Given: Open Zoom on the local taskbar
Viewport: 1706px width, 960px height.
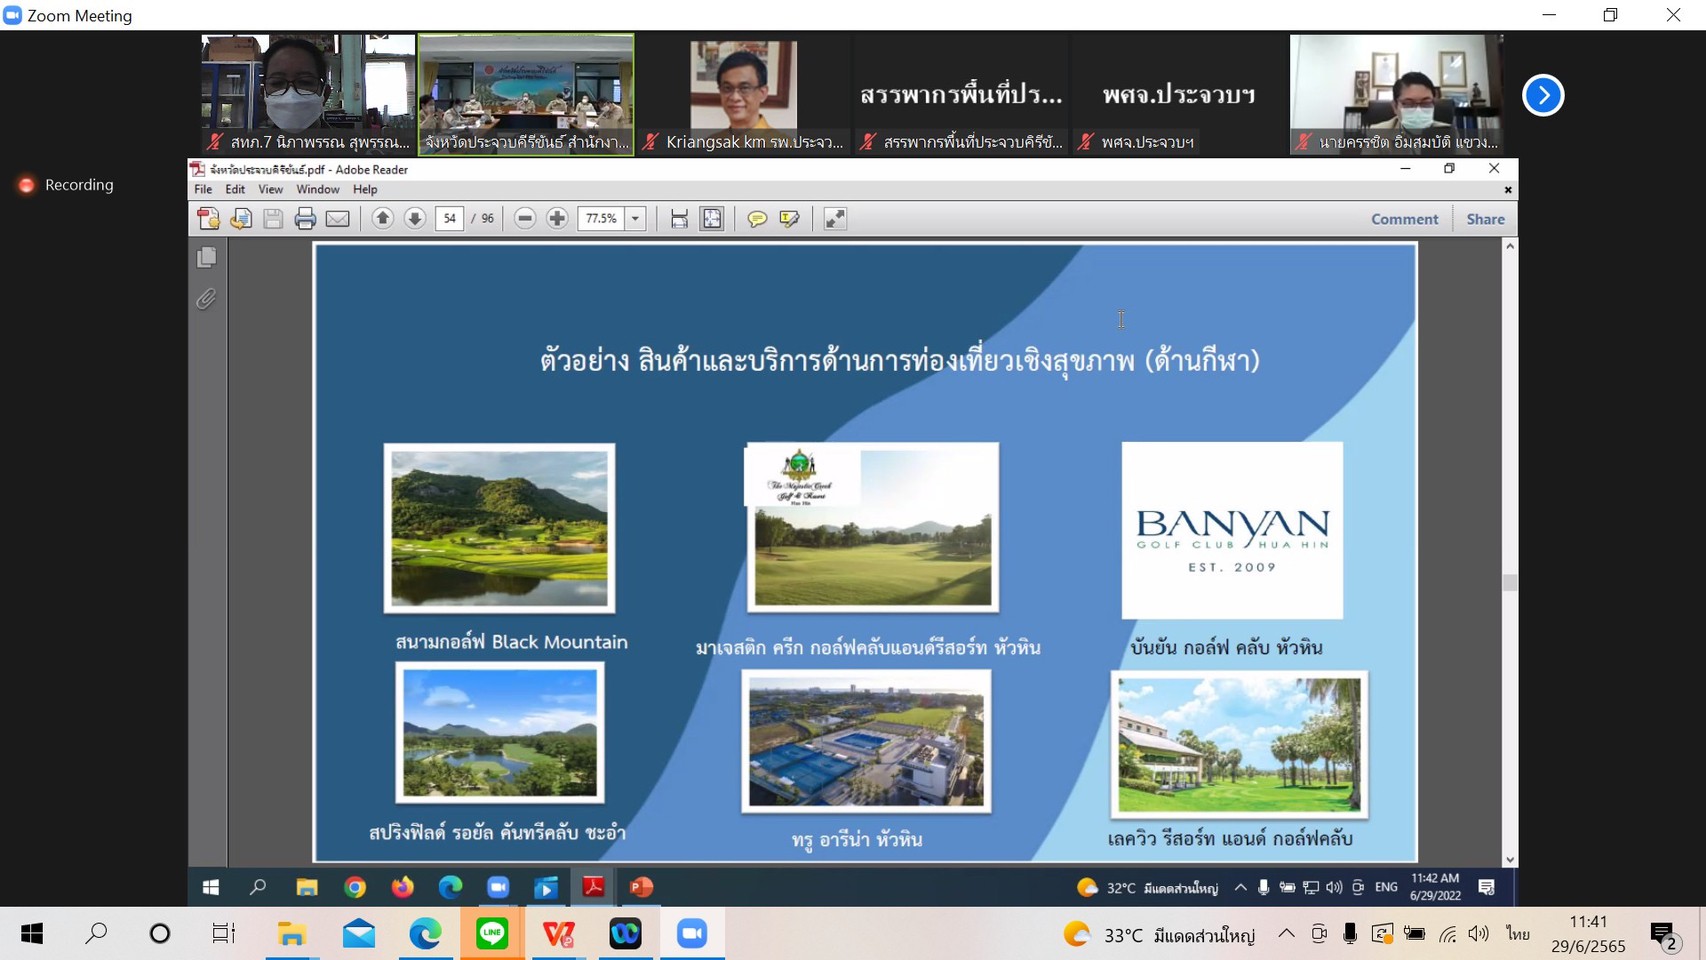Looking at the screenshot, I should (692, 934).
